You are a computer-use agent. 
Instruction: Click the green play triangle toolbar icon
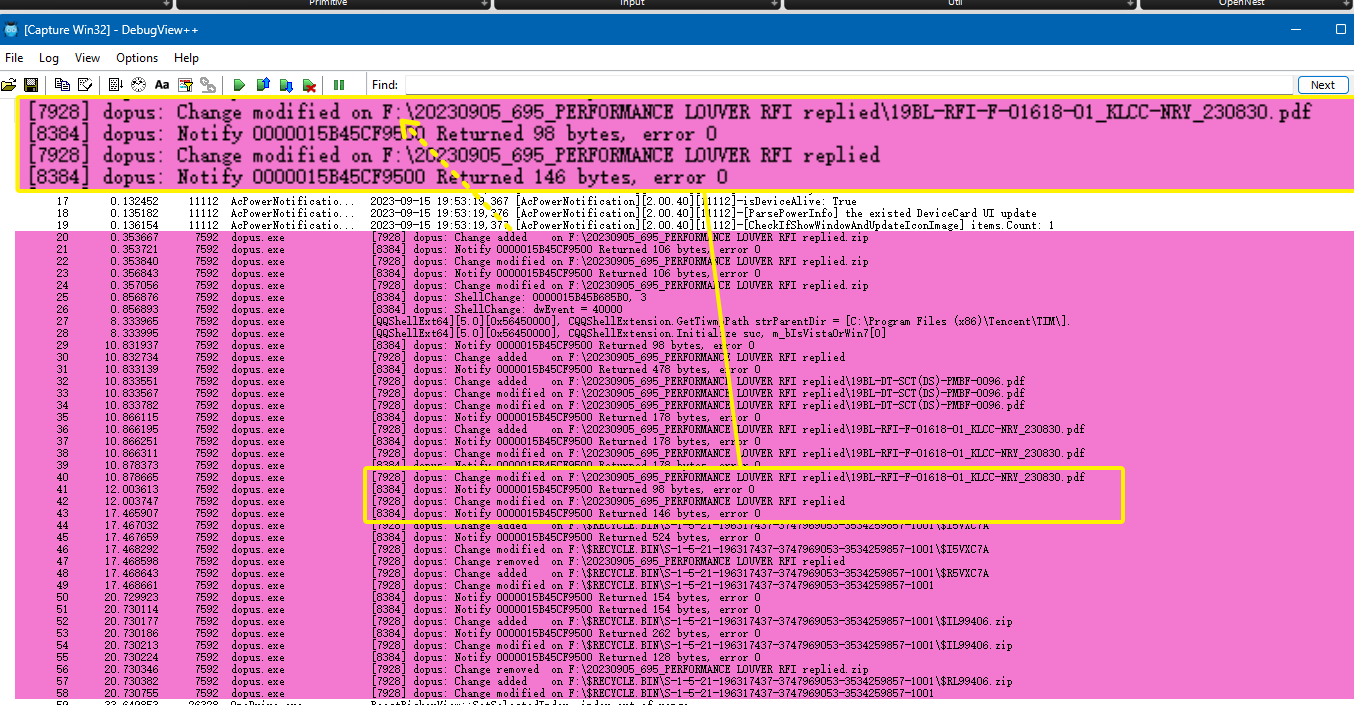pos(240,85)
